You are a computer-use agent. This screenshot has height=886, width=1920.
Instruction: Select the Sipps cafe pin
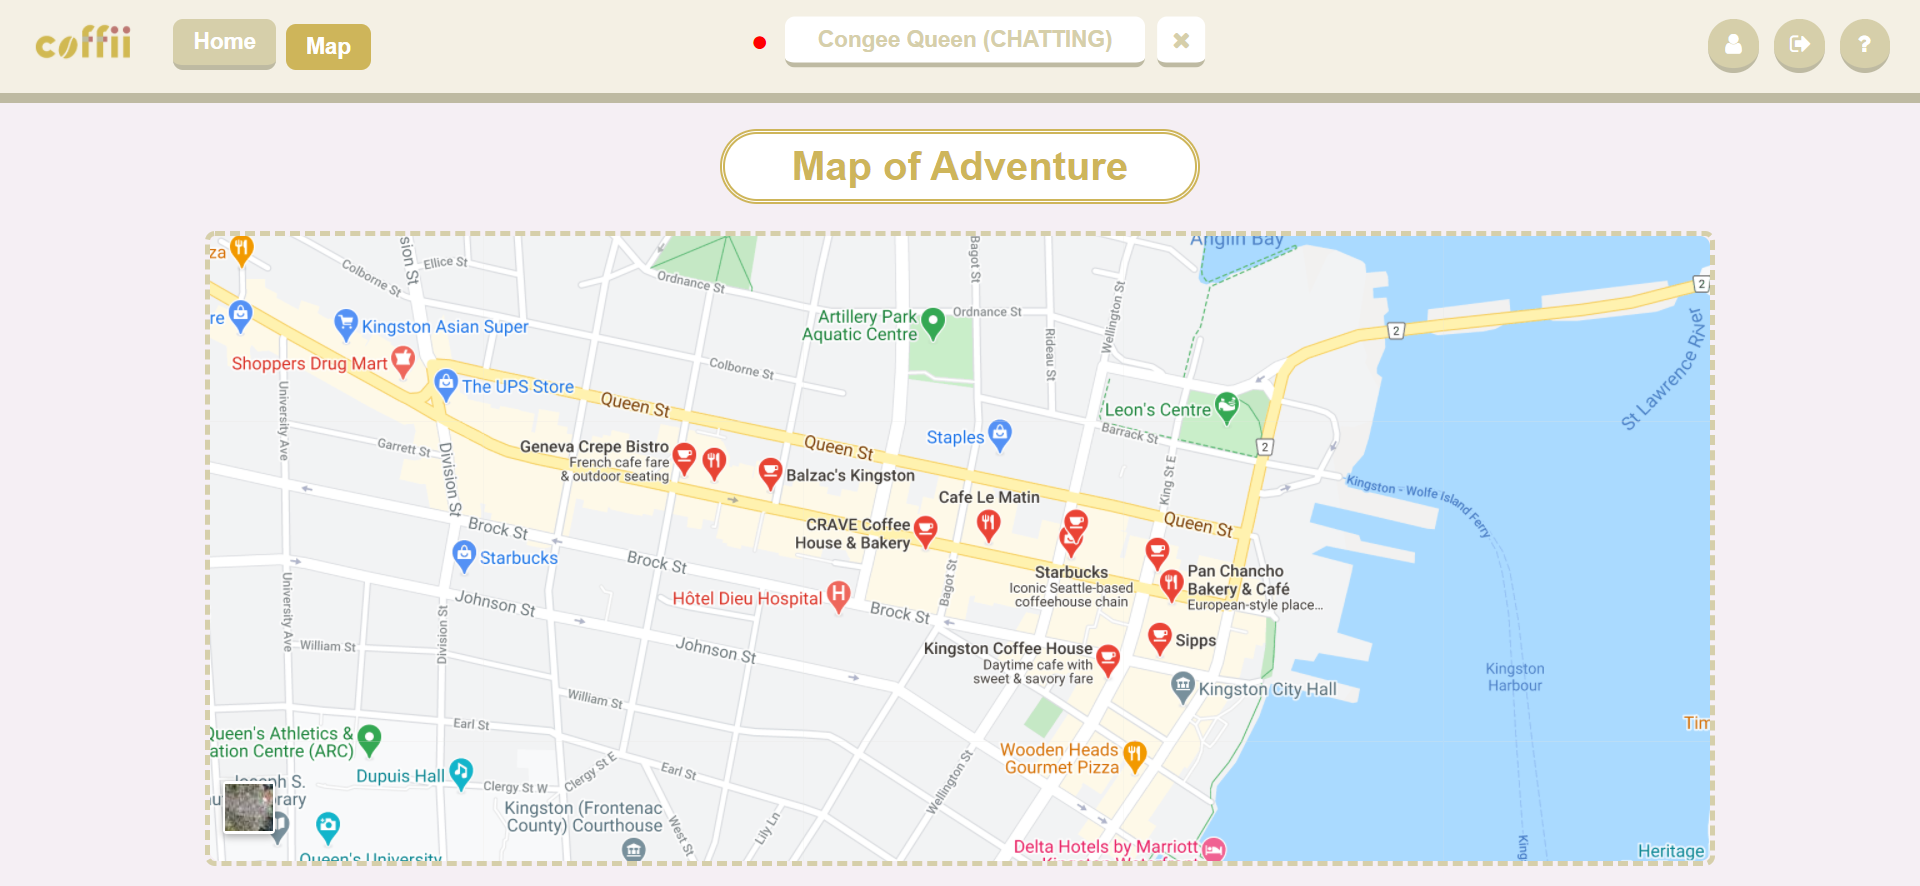click(x=1159, y=636)
